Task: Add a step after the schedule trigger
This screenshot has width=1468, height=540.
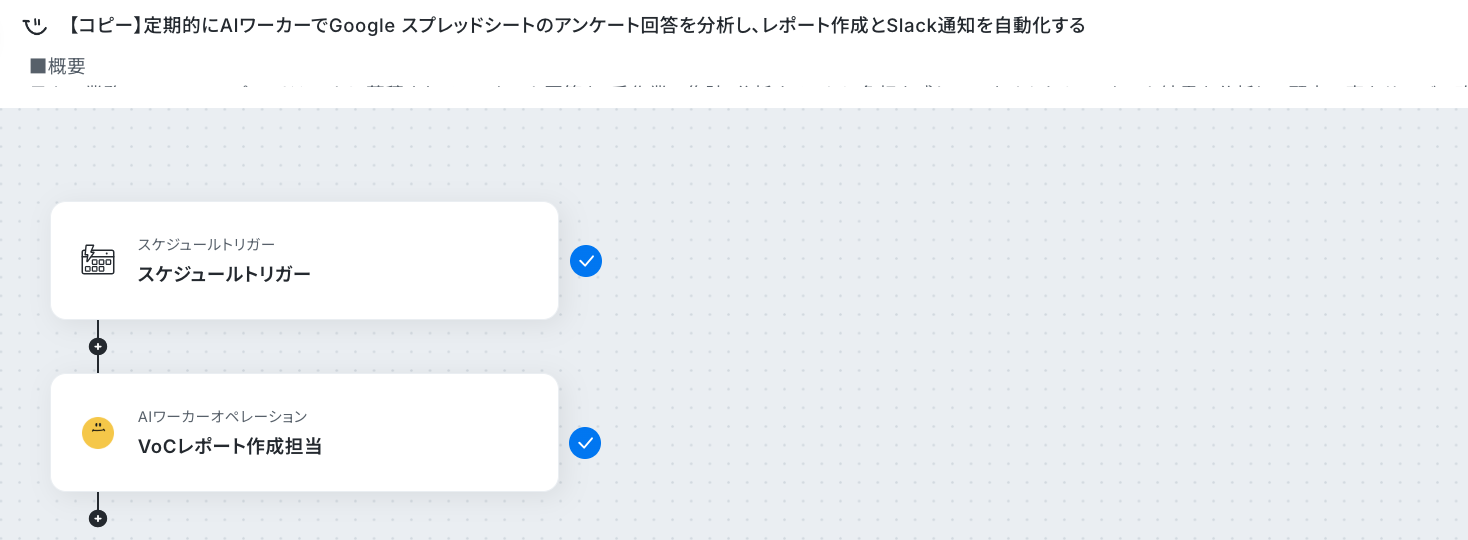Action: 97,347
